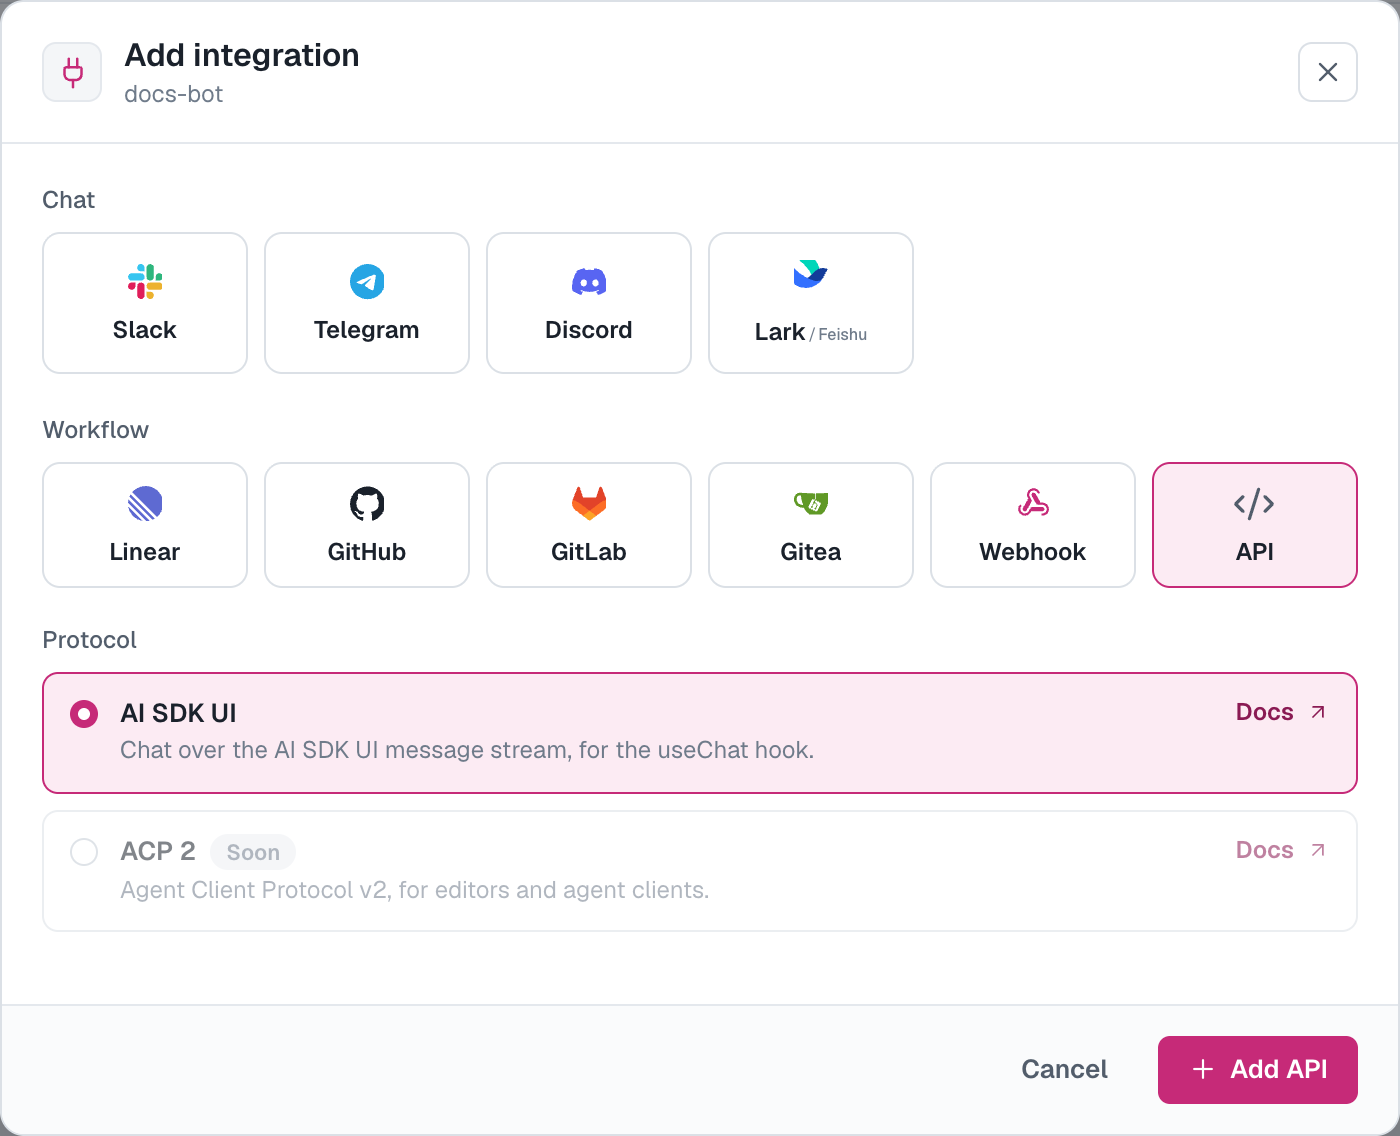This screenshot has height=1136, width=1400.
Task: Click the Gitea label text
Action: pyautogui.click(x=811, y=552)
